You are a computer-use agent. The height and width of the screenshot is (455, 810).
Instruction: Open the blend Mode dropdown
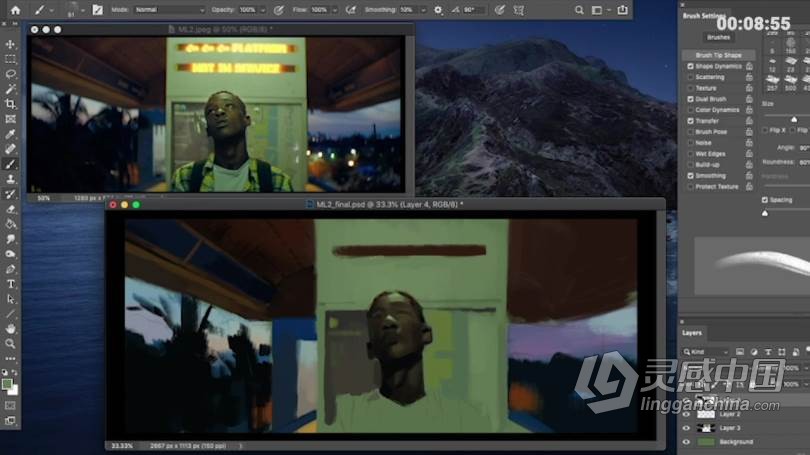[169, 10]
